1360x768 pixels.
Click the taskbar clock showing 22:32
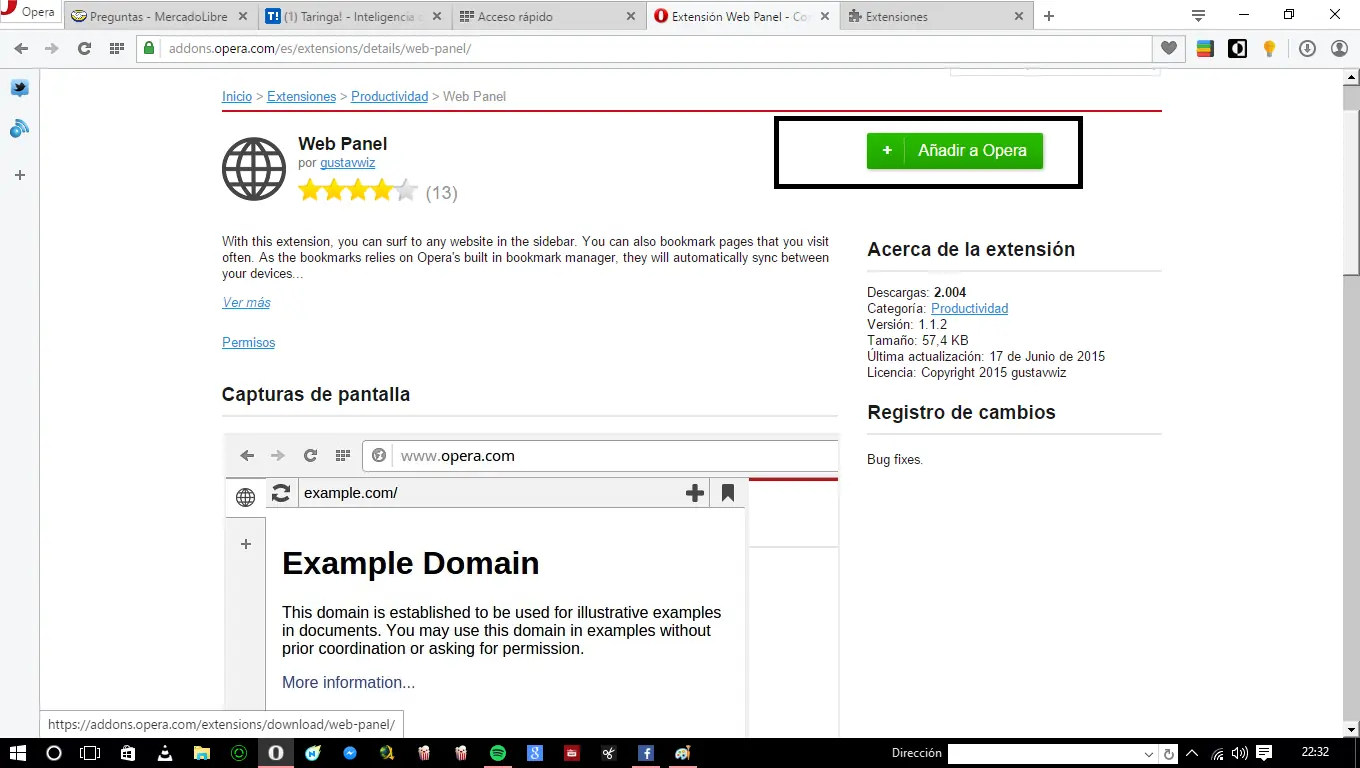pyautogui.click(x=1316, y=753)
